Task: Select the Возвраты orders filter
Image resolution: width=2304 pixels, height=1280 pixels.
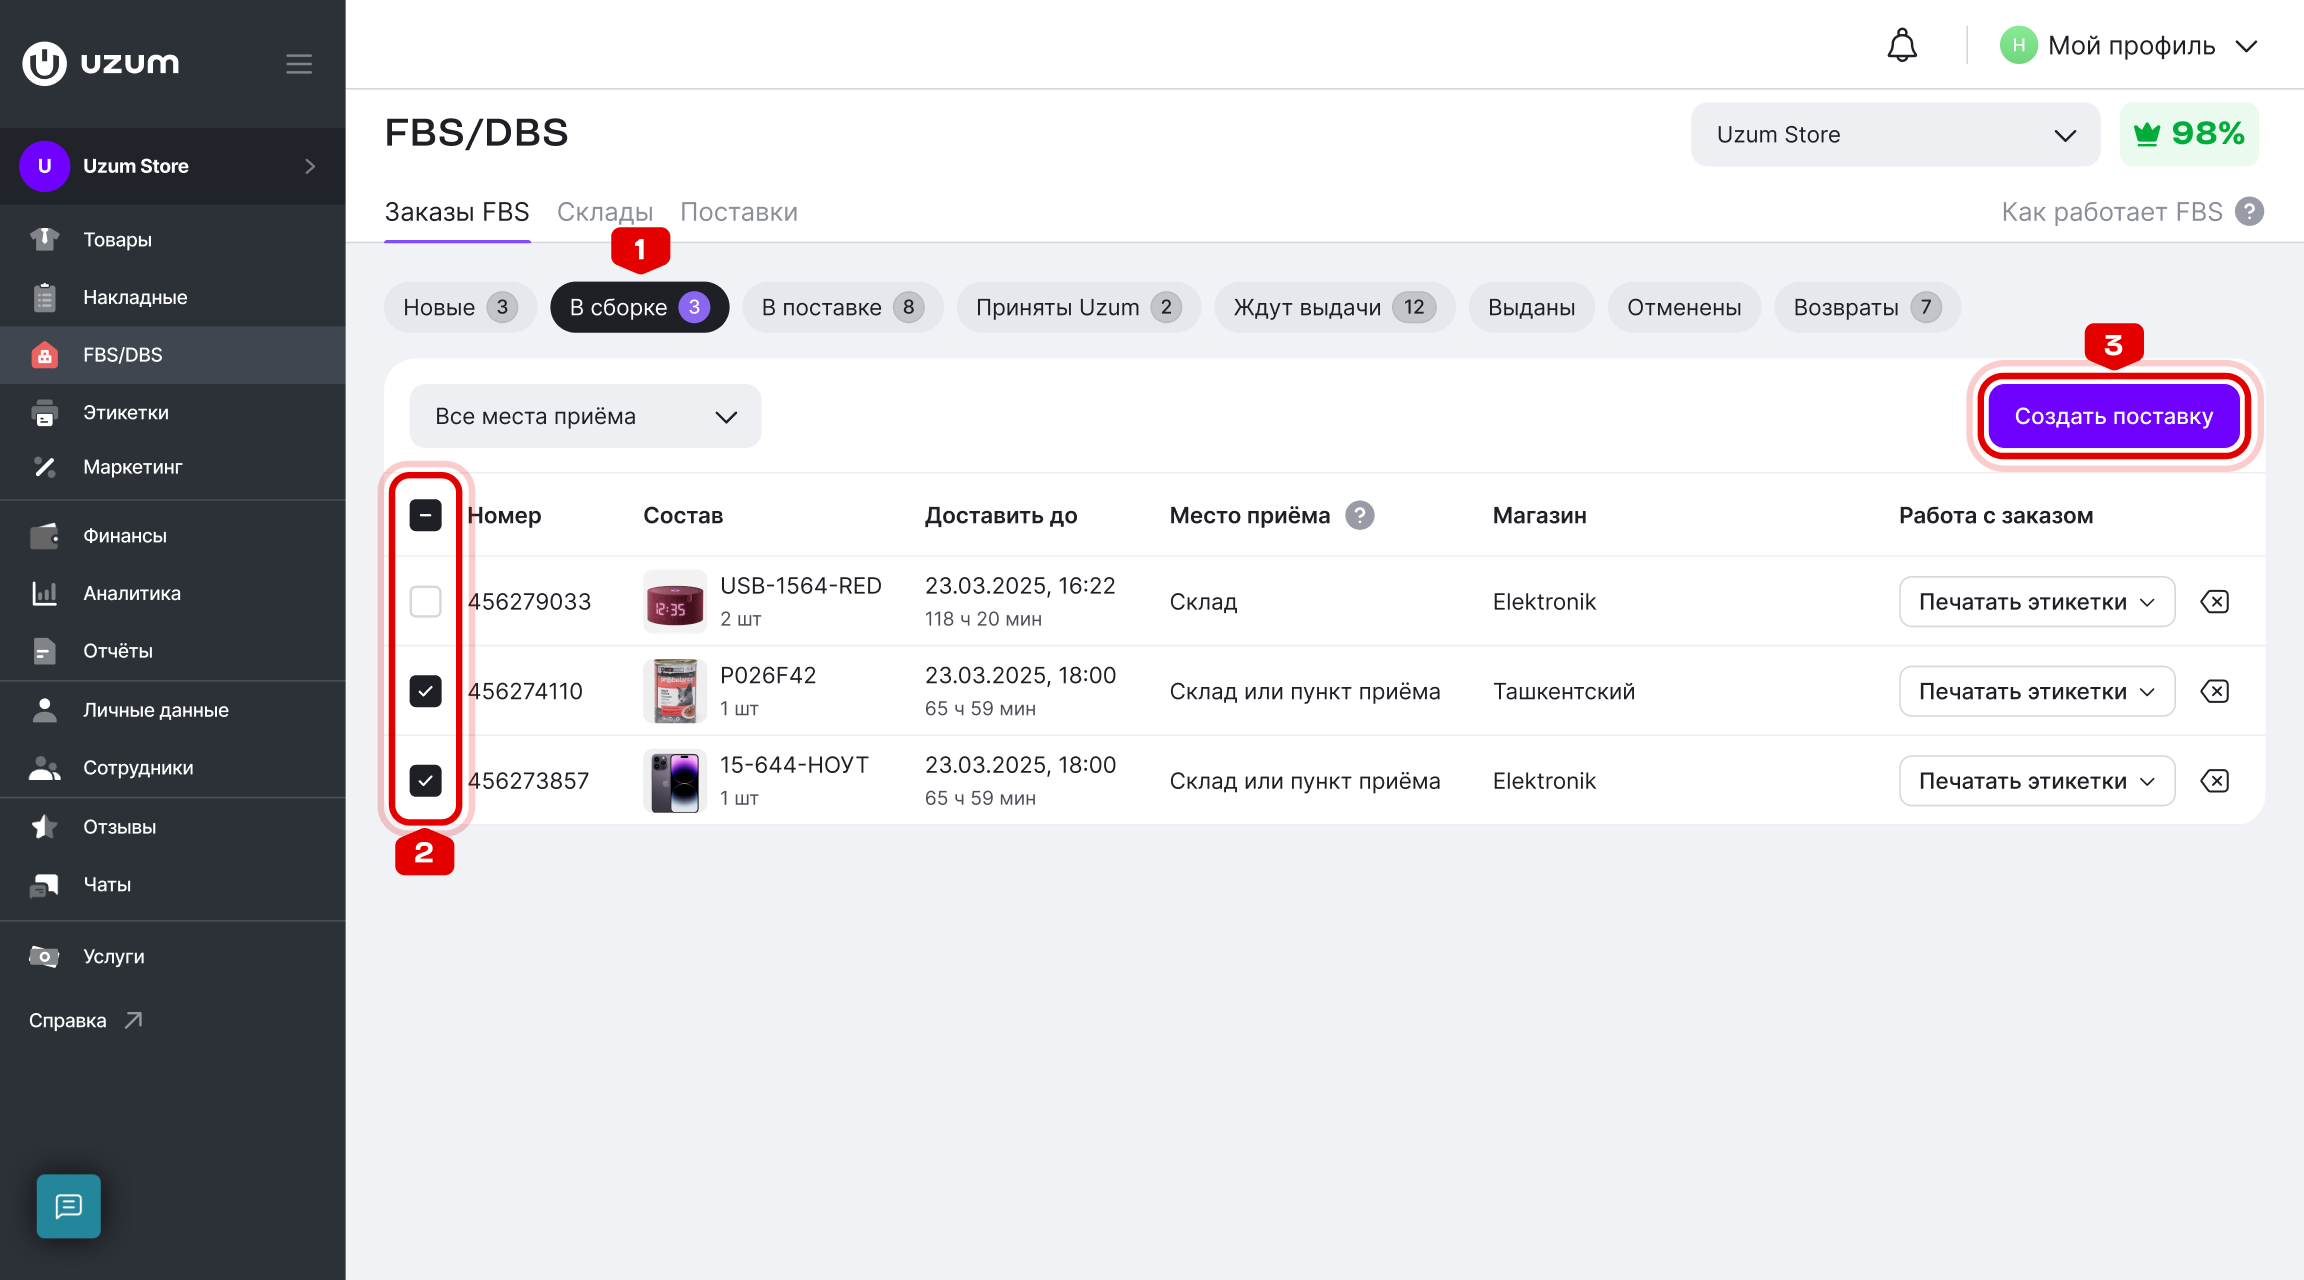Action: pyautogui.click(x=1867, y=307)
